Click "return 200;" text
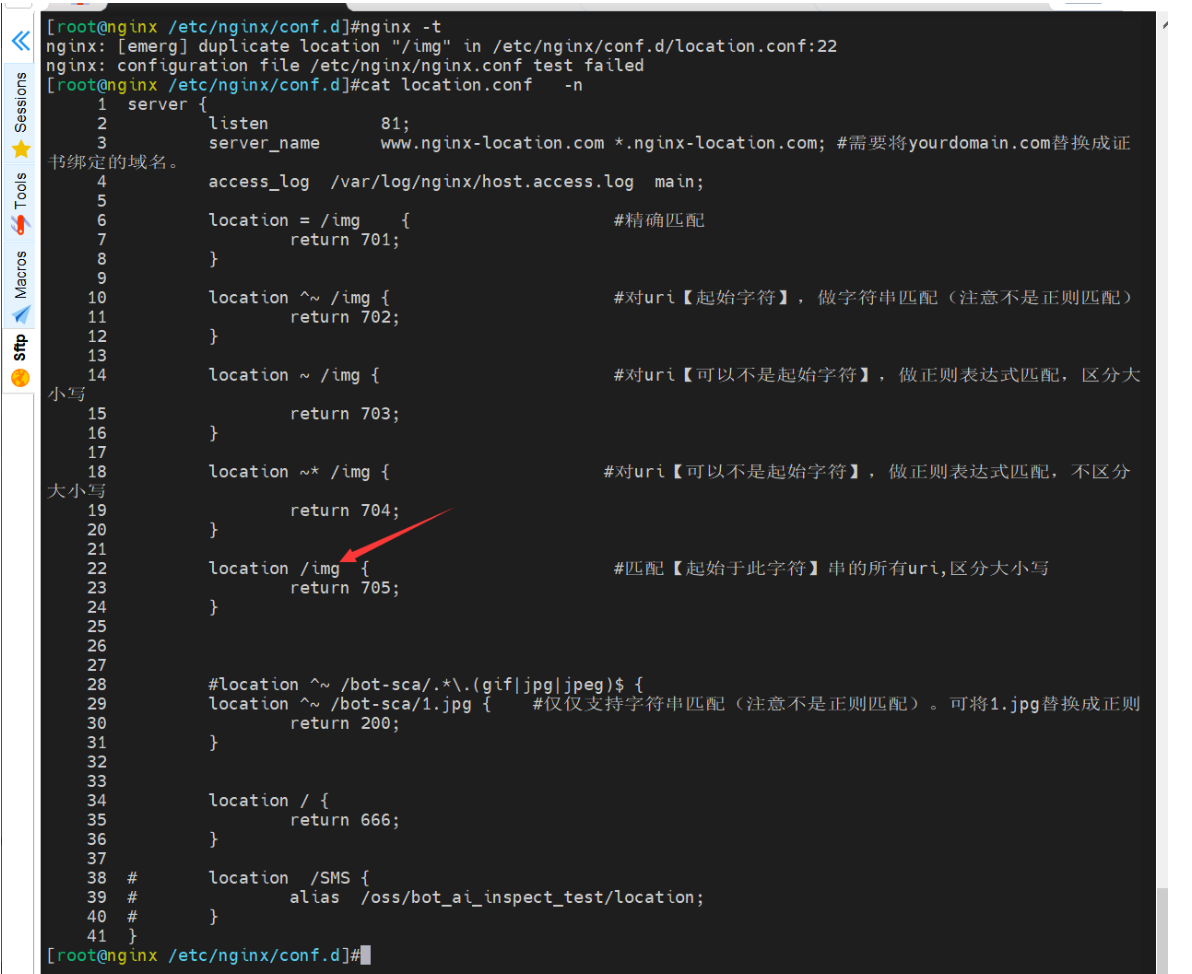This screenshot has width=1192, height=974. pyautogui.click(x=344, y=723)
